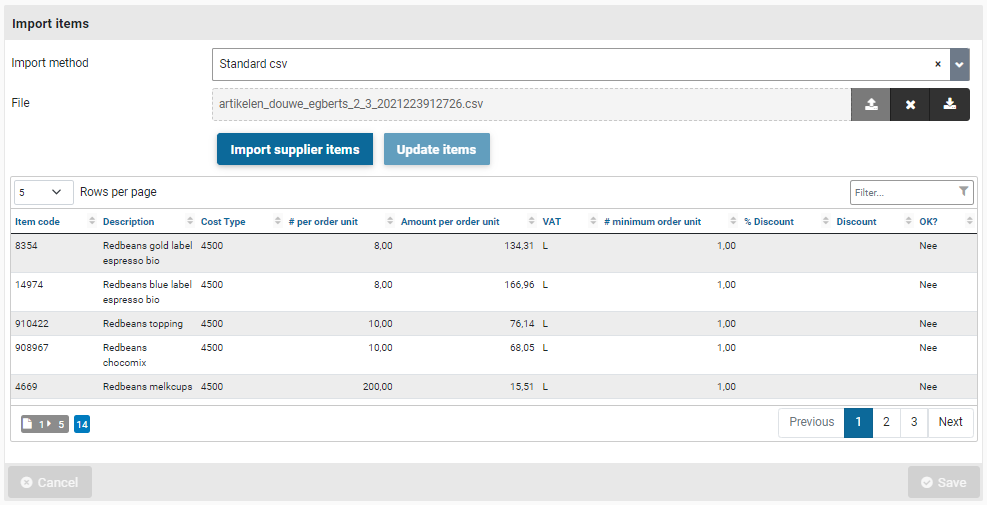Click into the Filter text field
987x505 pixels.
(x=902, y=192)
